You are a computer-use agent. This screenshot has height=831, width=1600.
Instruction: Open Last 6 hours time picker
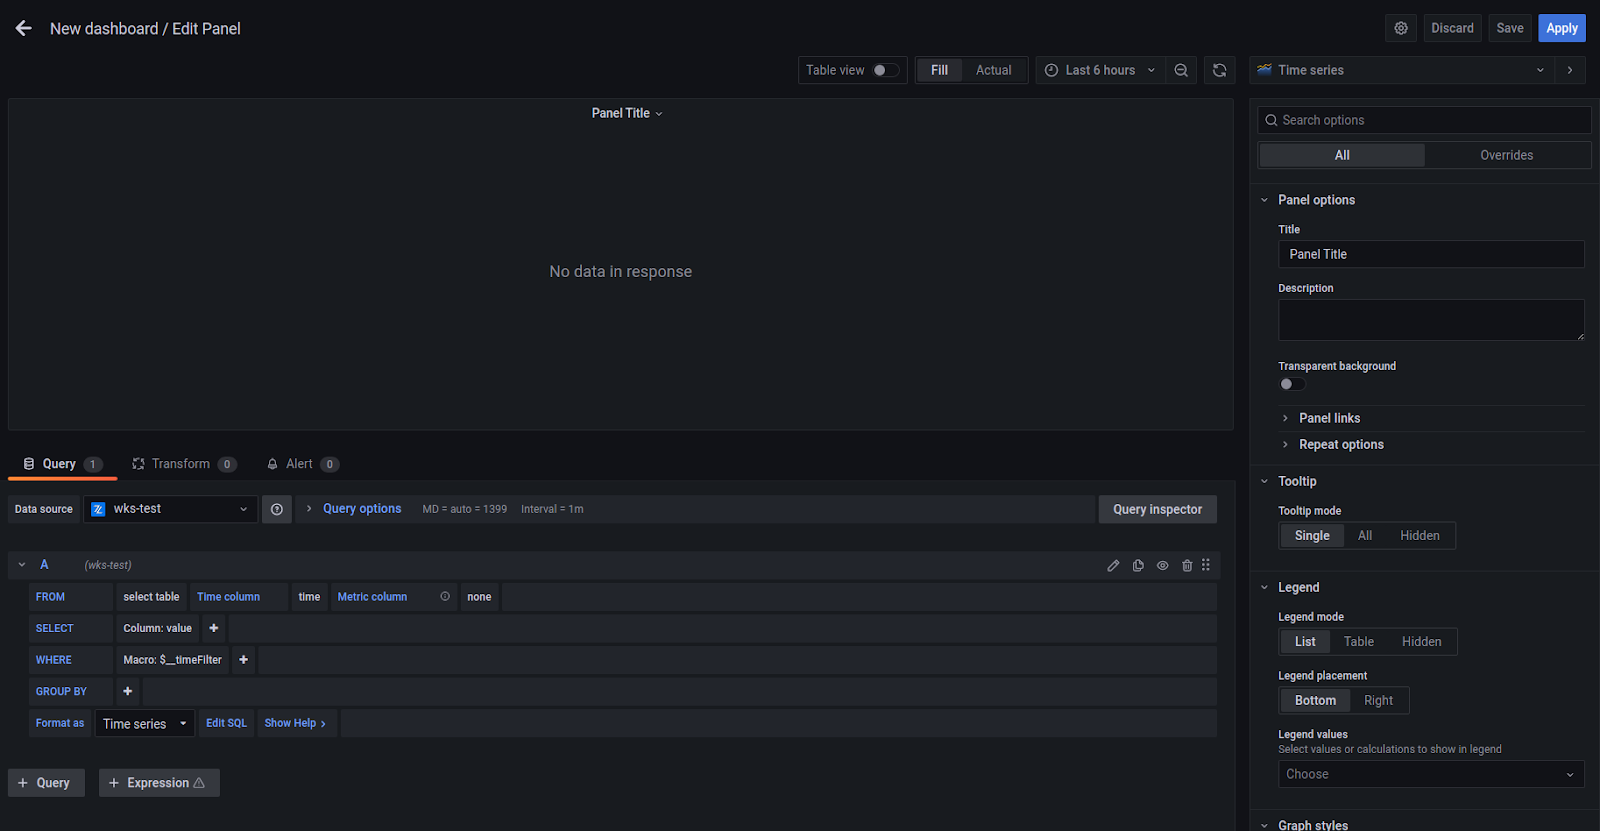coord(1100,70)
